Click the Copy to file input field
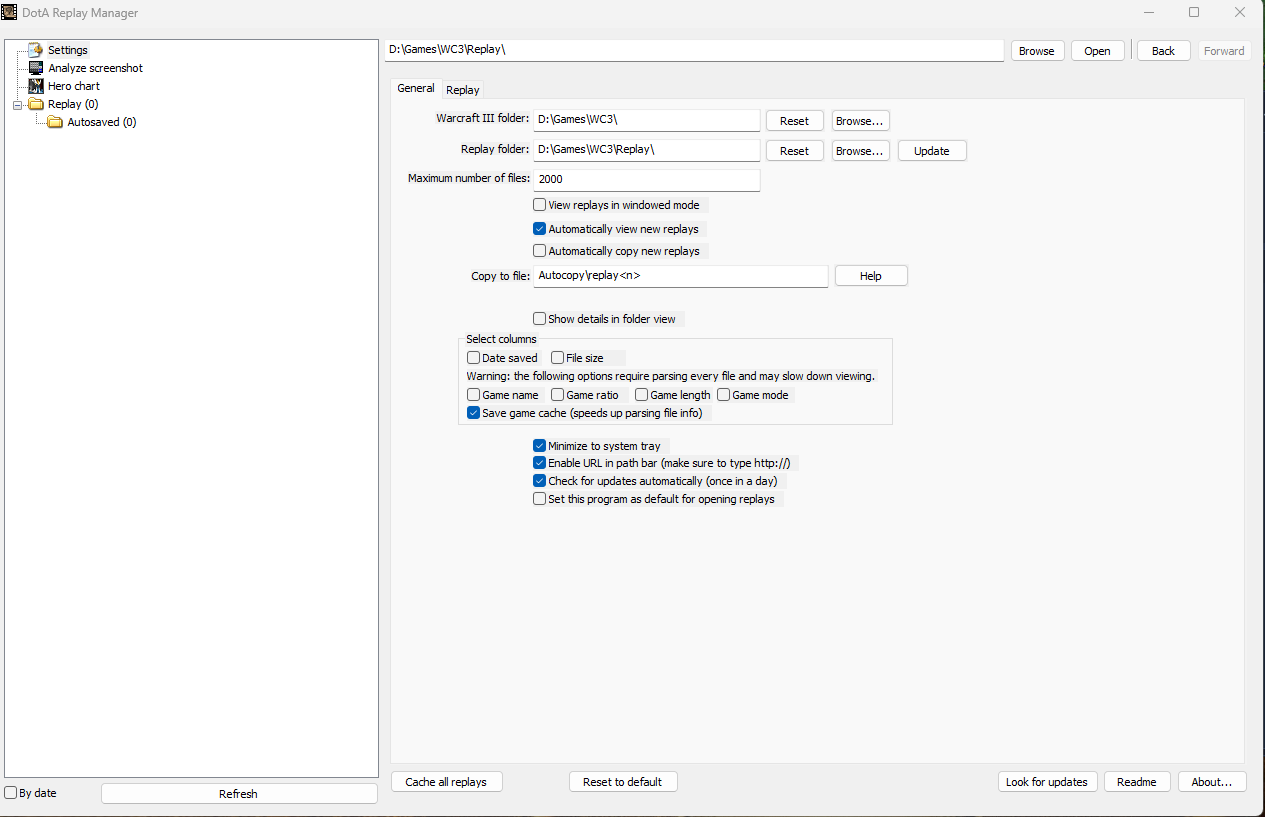Image resolution: width=1265 pixels, height=817 pixels. 681,276
